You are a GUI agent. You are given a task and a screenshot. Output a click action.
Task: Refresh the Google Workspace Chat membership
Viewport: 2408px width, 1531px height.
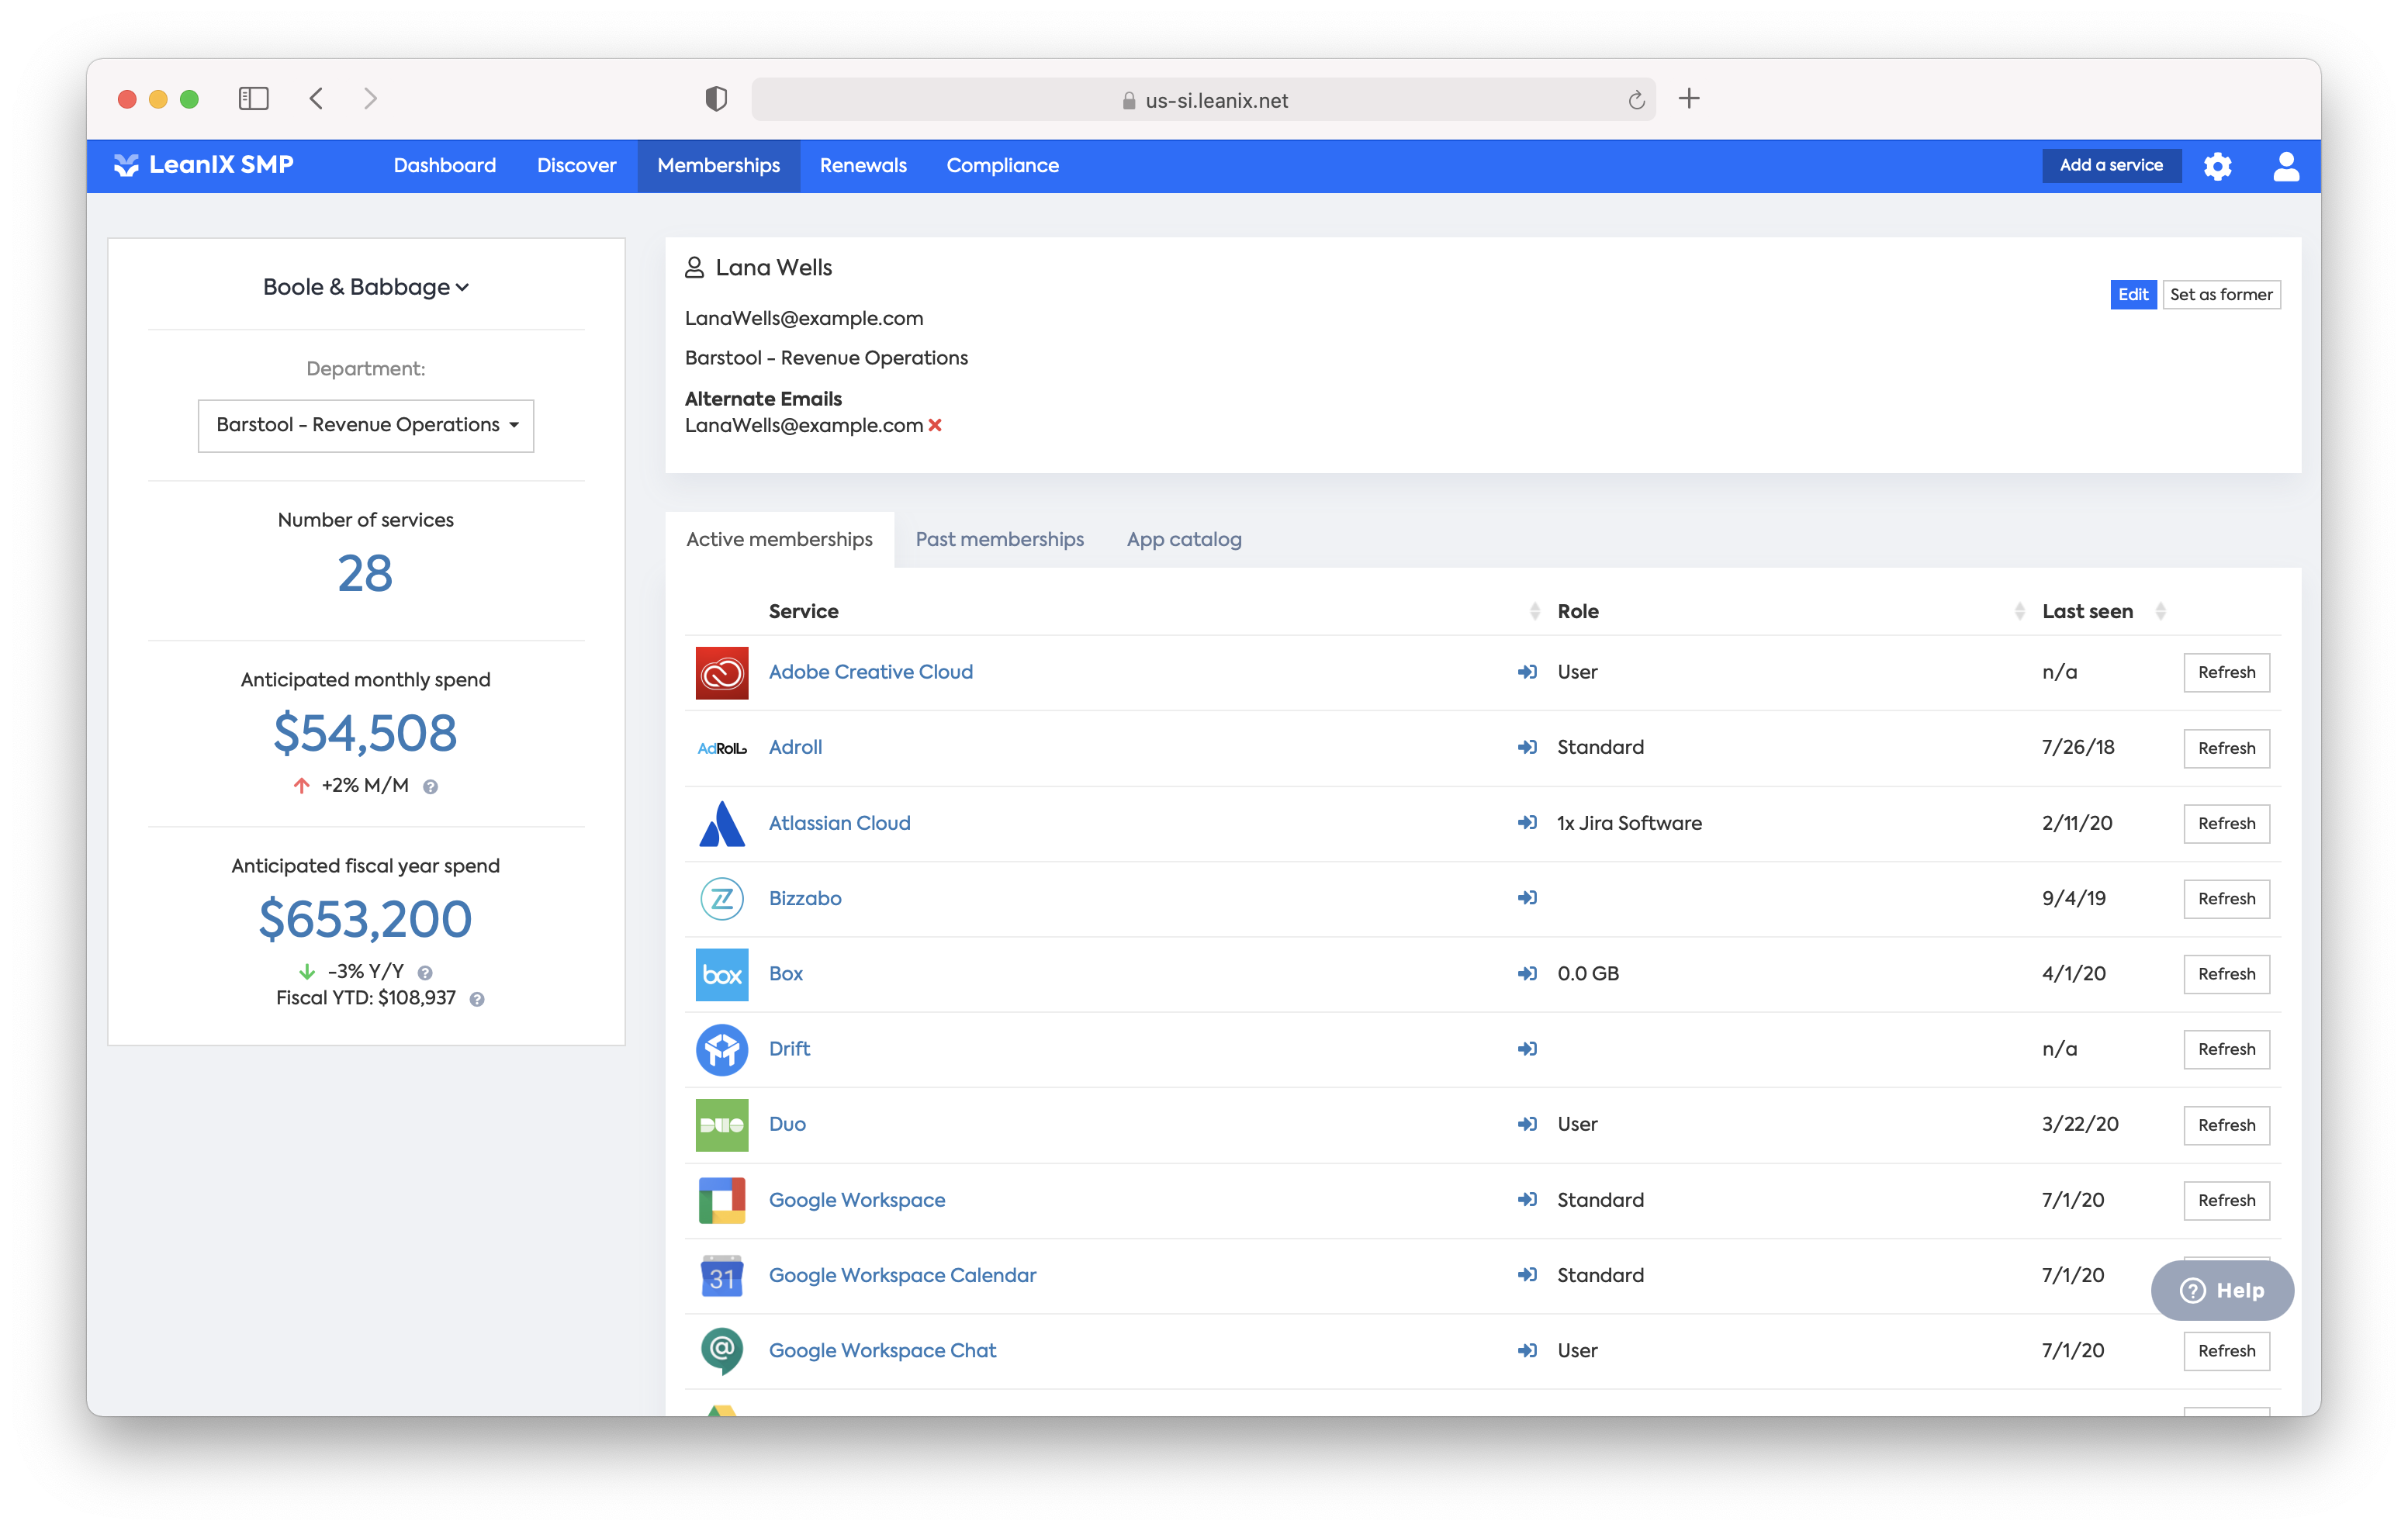pyautogui.click(x=2226, y=1352)
